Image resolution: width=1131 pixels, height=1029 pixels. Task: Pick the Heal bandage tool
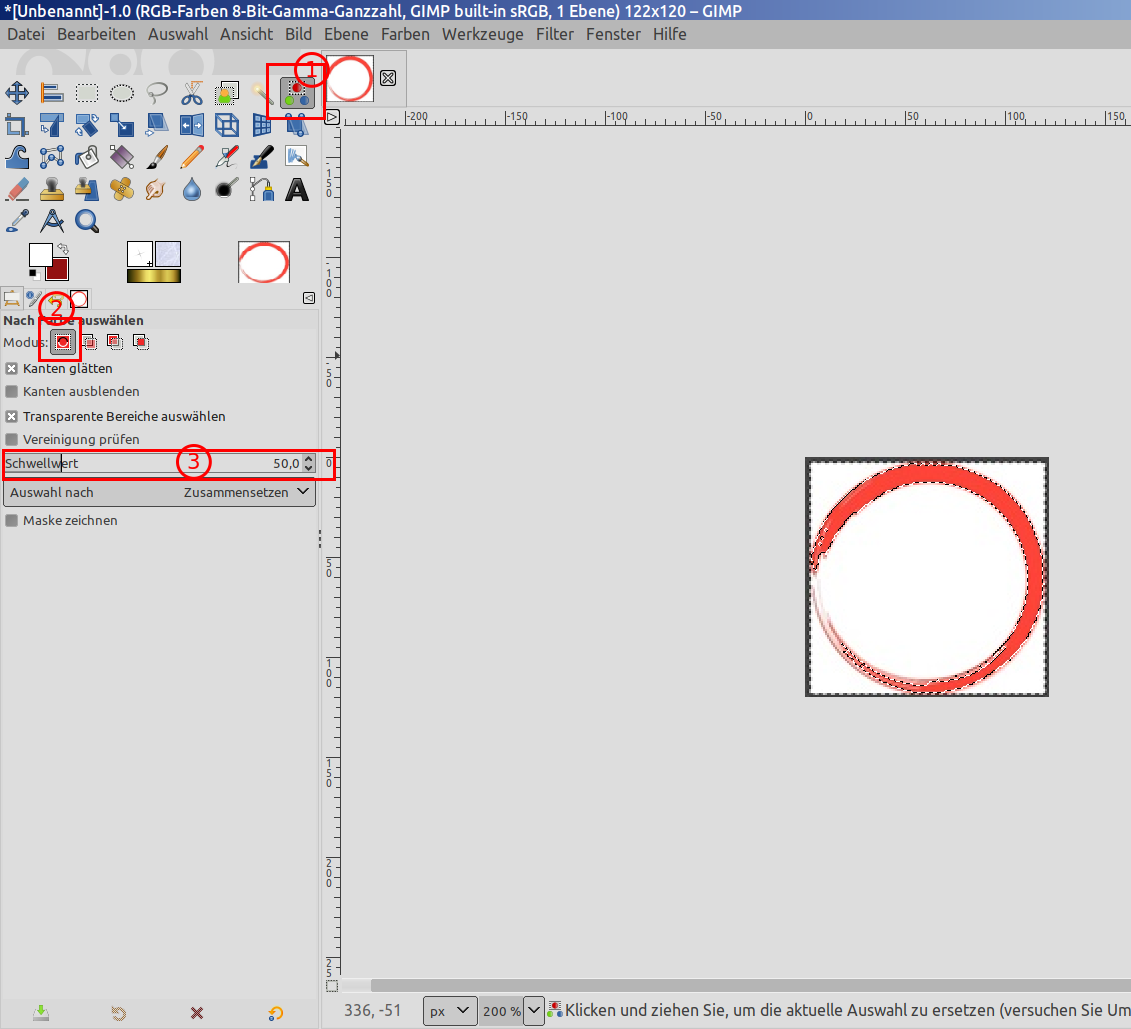122,189
